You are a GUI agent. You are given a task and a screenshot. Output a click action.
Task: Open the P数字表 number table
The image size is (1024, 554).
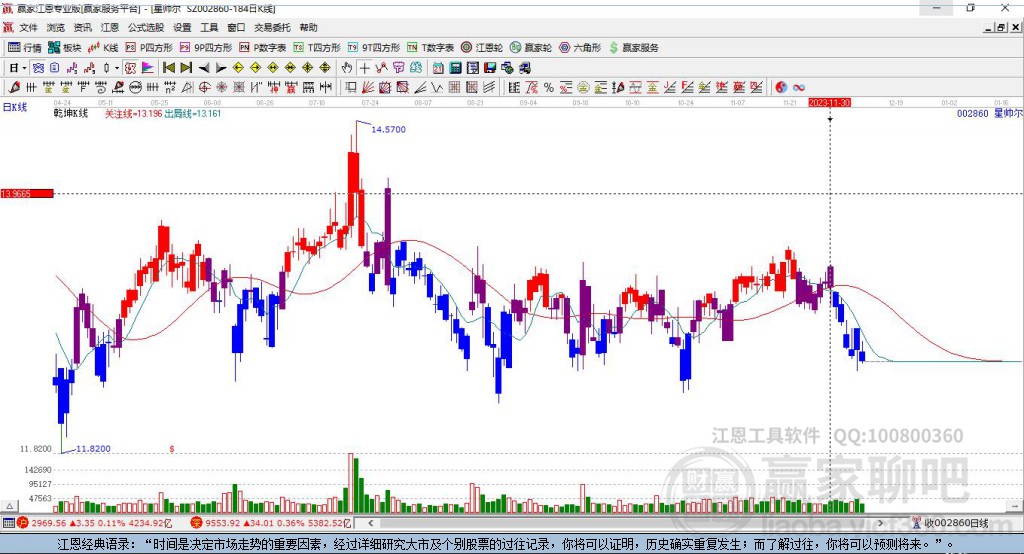pyautogui.click(x=263, y=48)
